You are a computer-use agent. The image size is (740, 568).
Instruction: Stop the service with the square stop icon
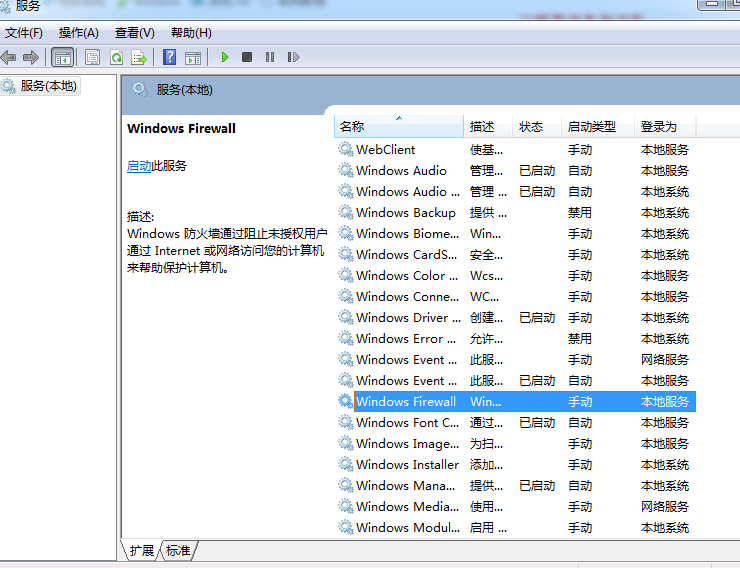click(x=247, y=57)
